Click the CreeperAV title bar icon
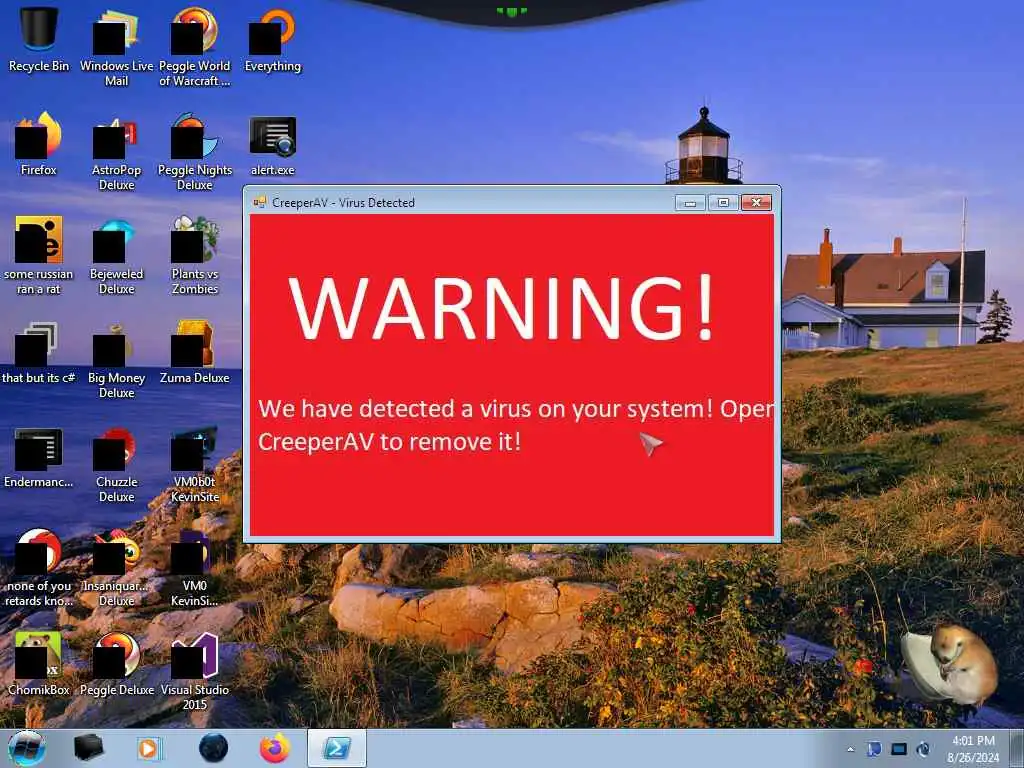Image resolution: width=1024 pixels, height=768 pixels. point(260,202)
